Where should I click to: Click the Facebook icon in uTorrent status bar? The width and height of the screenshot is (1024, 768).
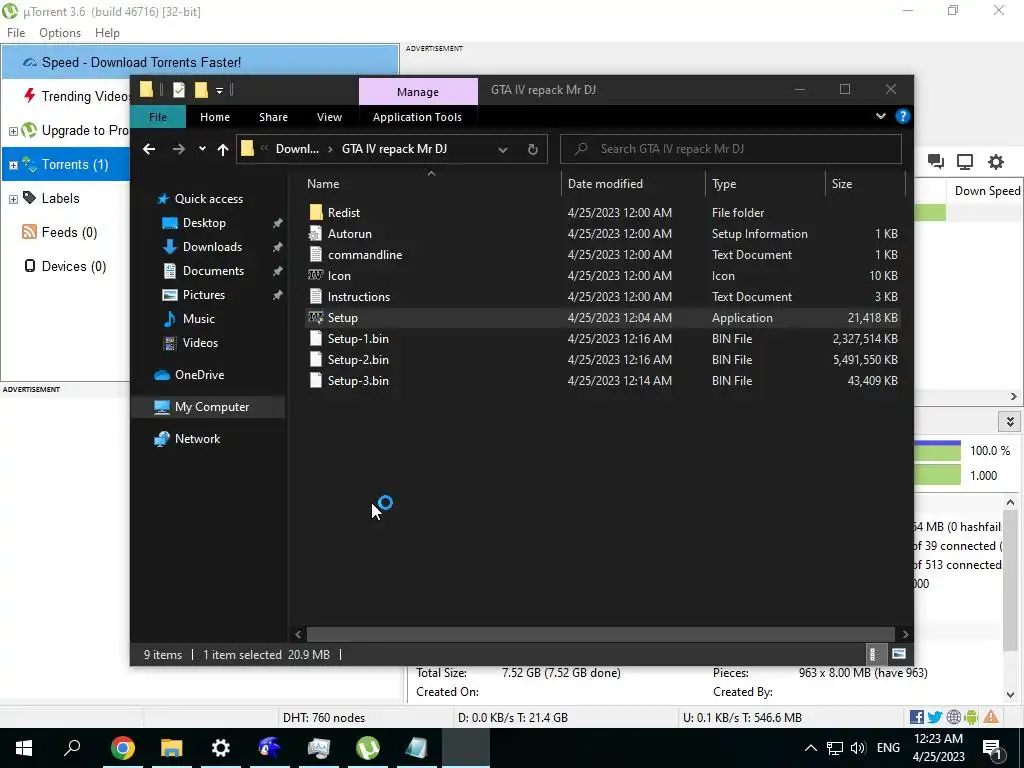916,717
